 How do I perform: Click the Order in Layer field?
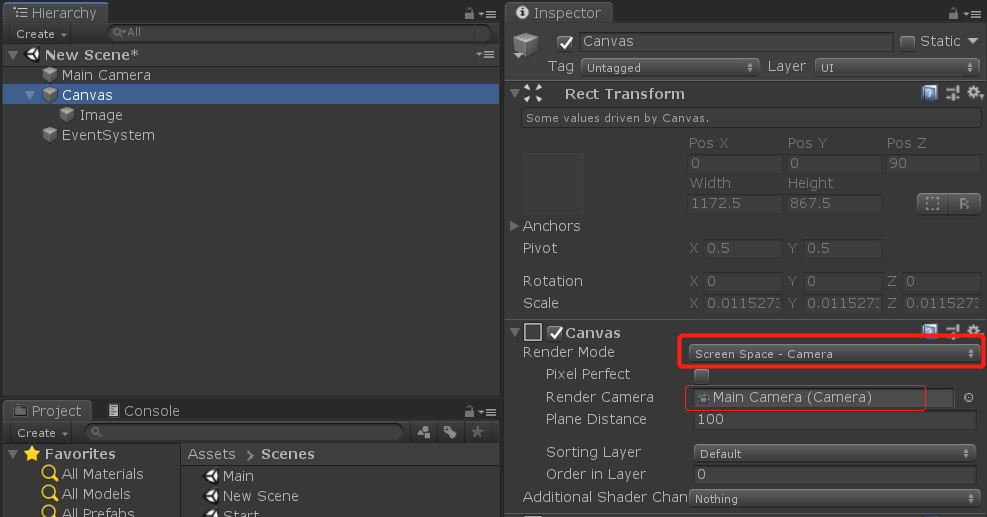(x=834, y=474)
